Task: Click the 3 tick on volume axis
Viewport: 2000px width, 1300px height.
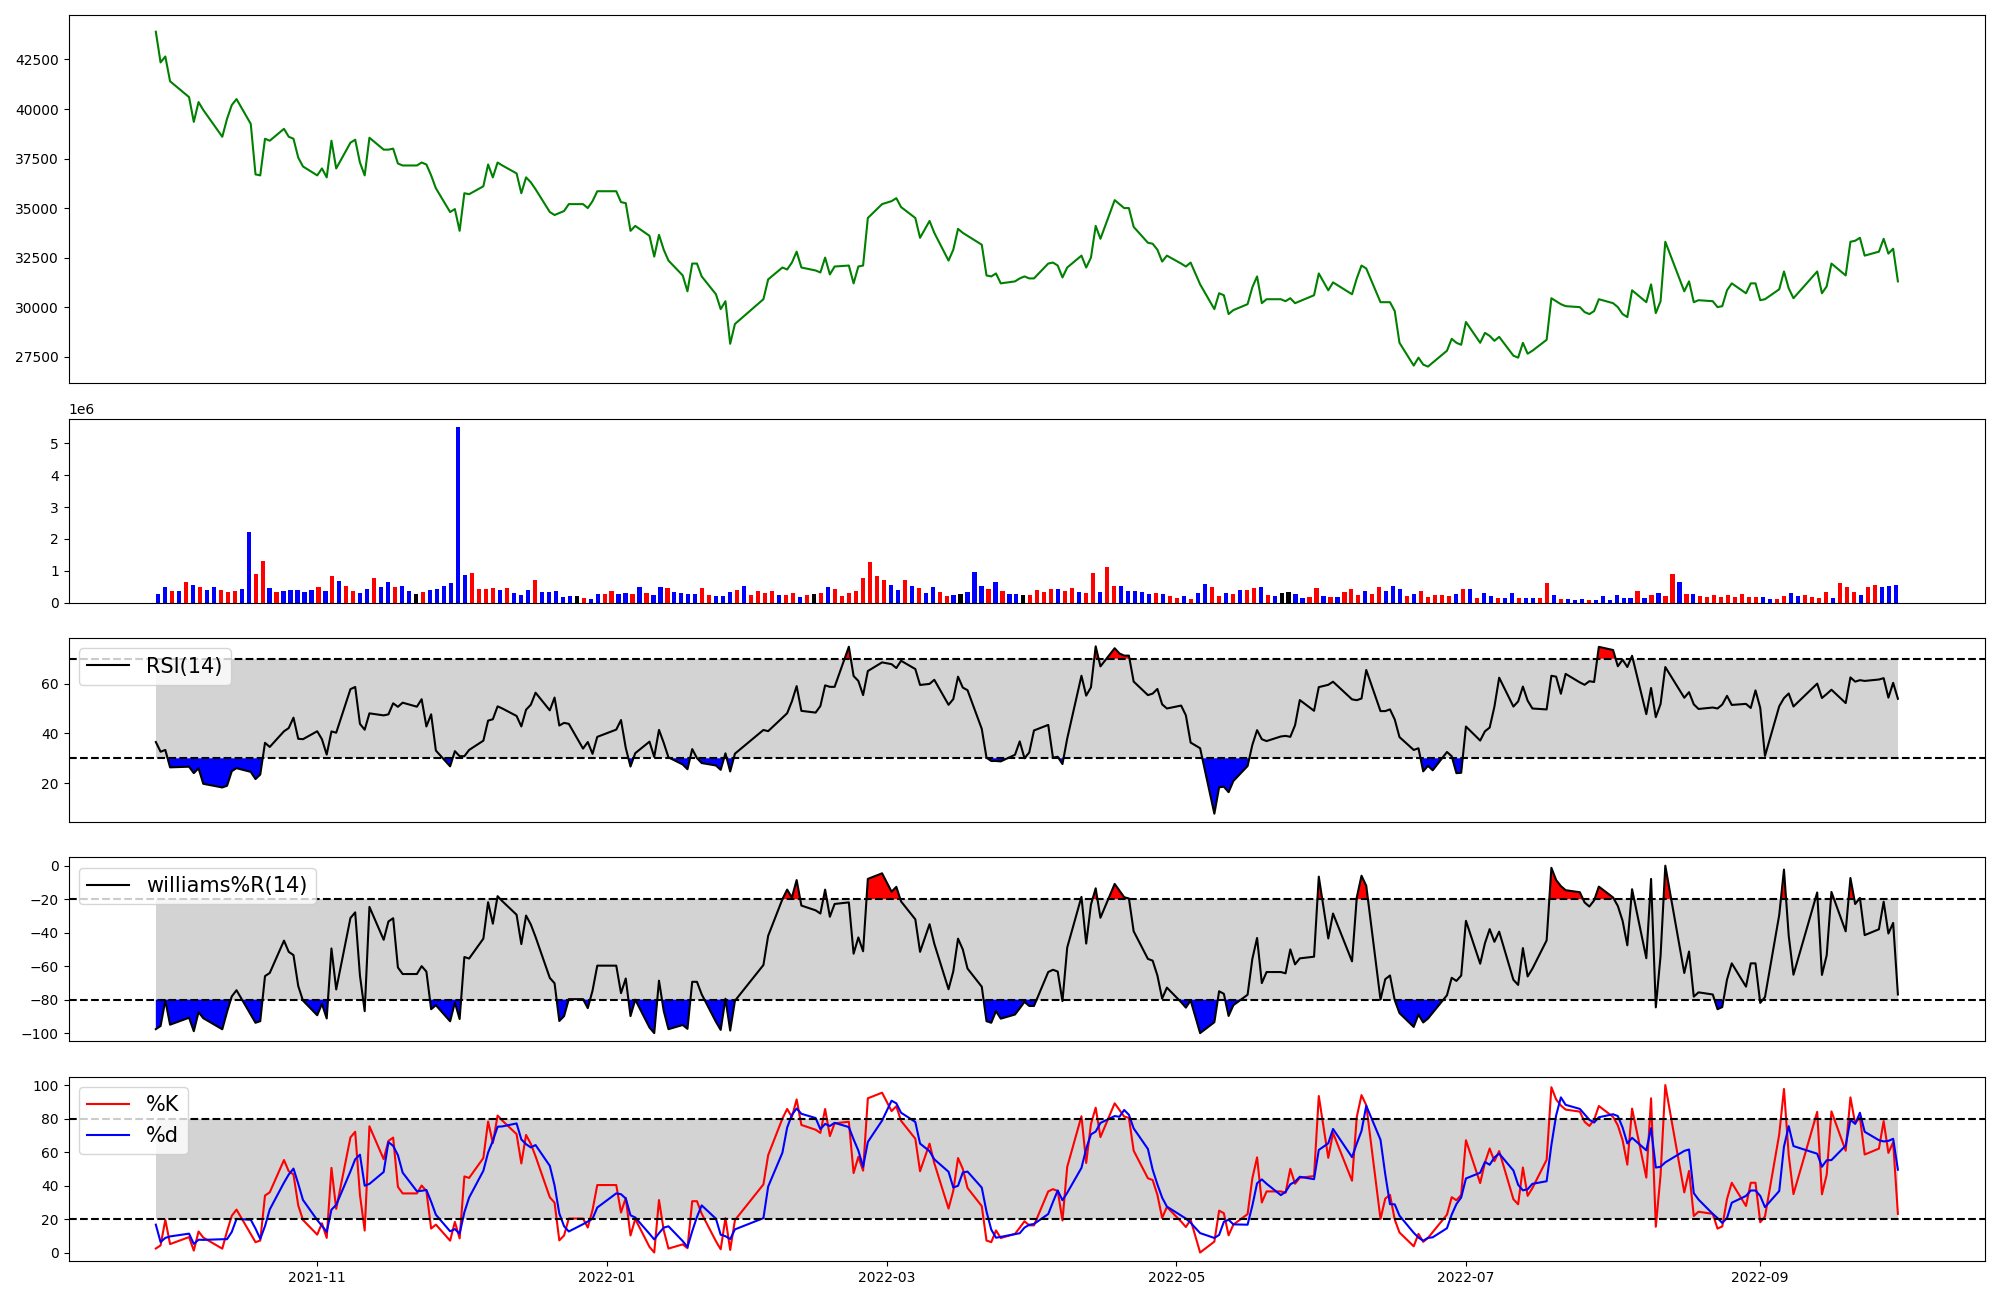Action: point(55,508)
